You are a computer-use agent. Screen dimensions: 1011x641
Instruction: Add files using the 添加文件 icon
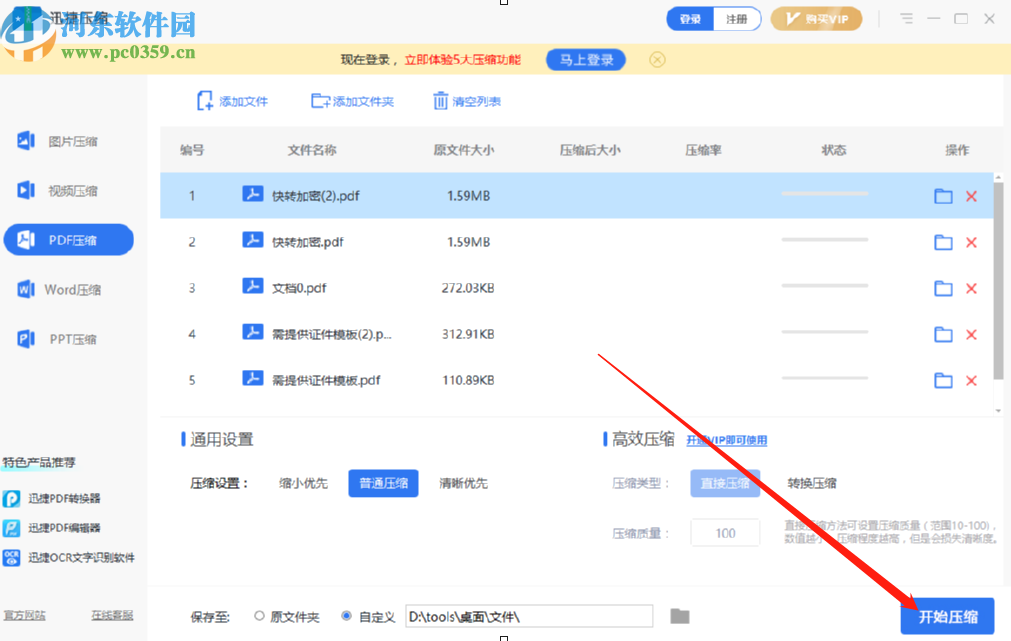[x=206, y=100]
